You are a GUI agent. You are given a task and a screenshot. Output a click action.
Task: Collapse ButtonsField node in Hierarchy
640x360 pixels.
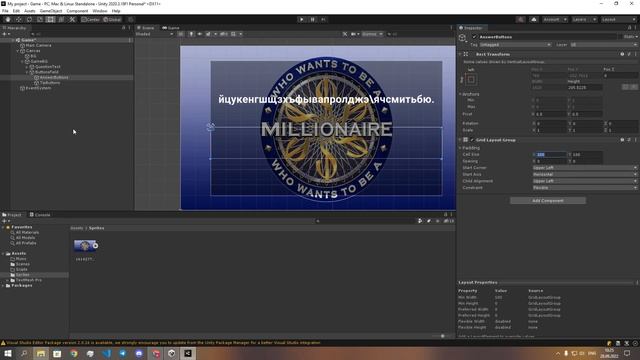point(27,72)
